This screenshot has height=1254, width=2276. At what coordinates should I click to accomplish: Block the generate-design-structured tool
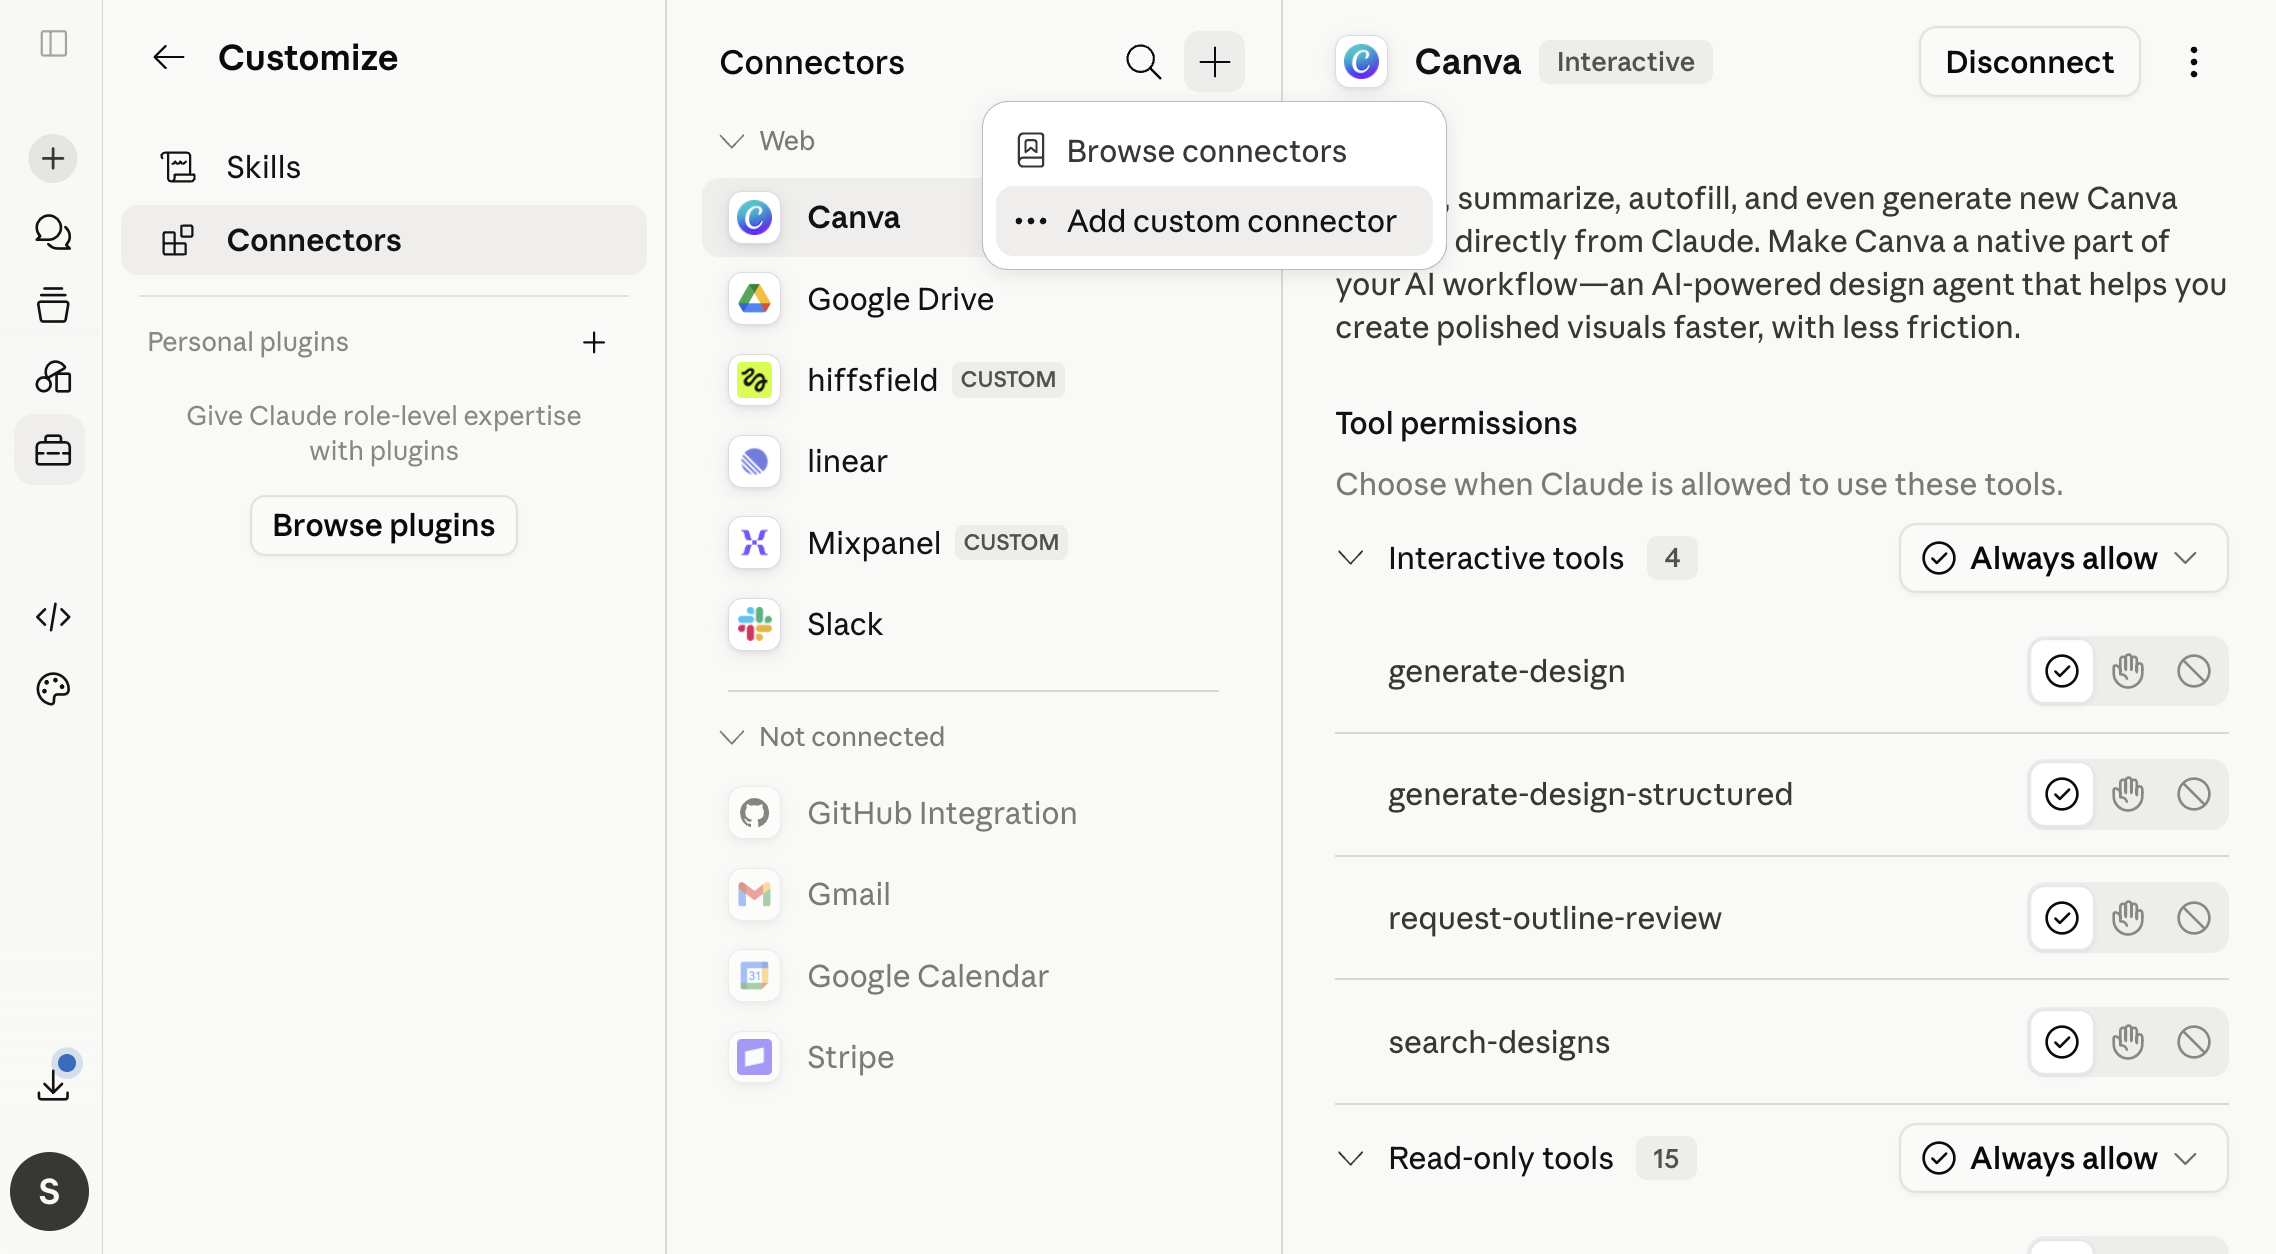tap(2193, 794)
